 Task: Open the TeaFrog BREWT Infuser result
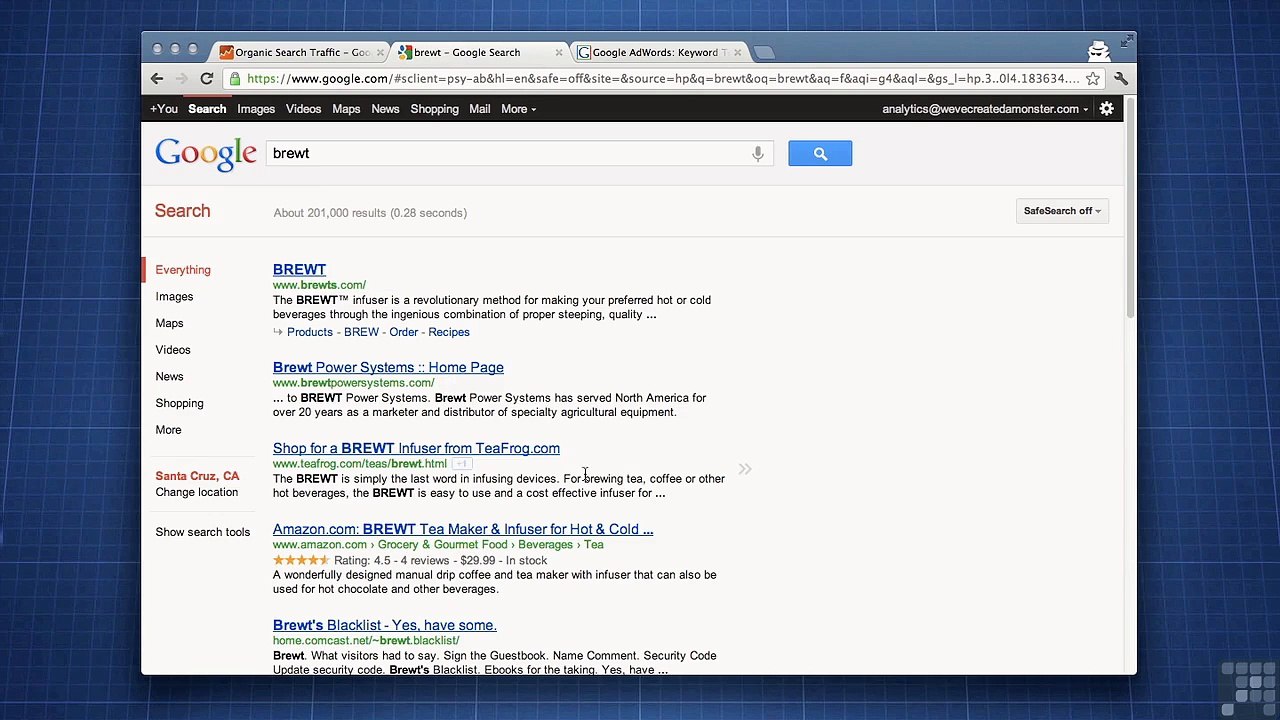click(416, 448)
